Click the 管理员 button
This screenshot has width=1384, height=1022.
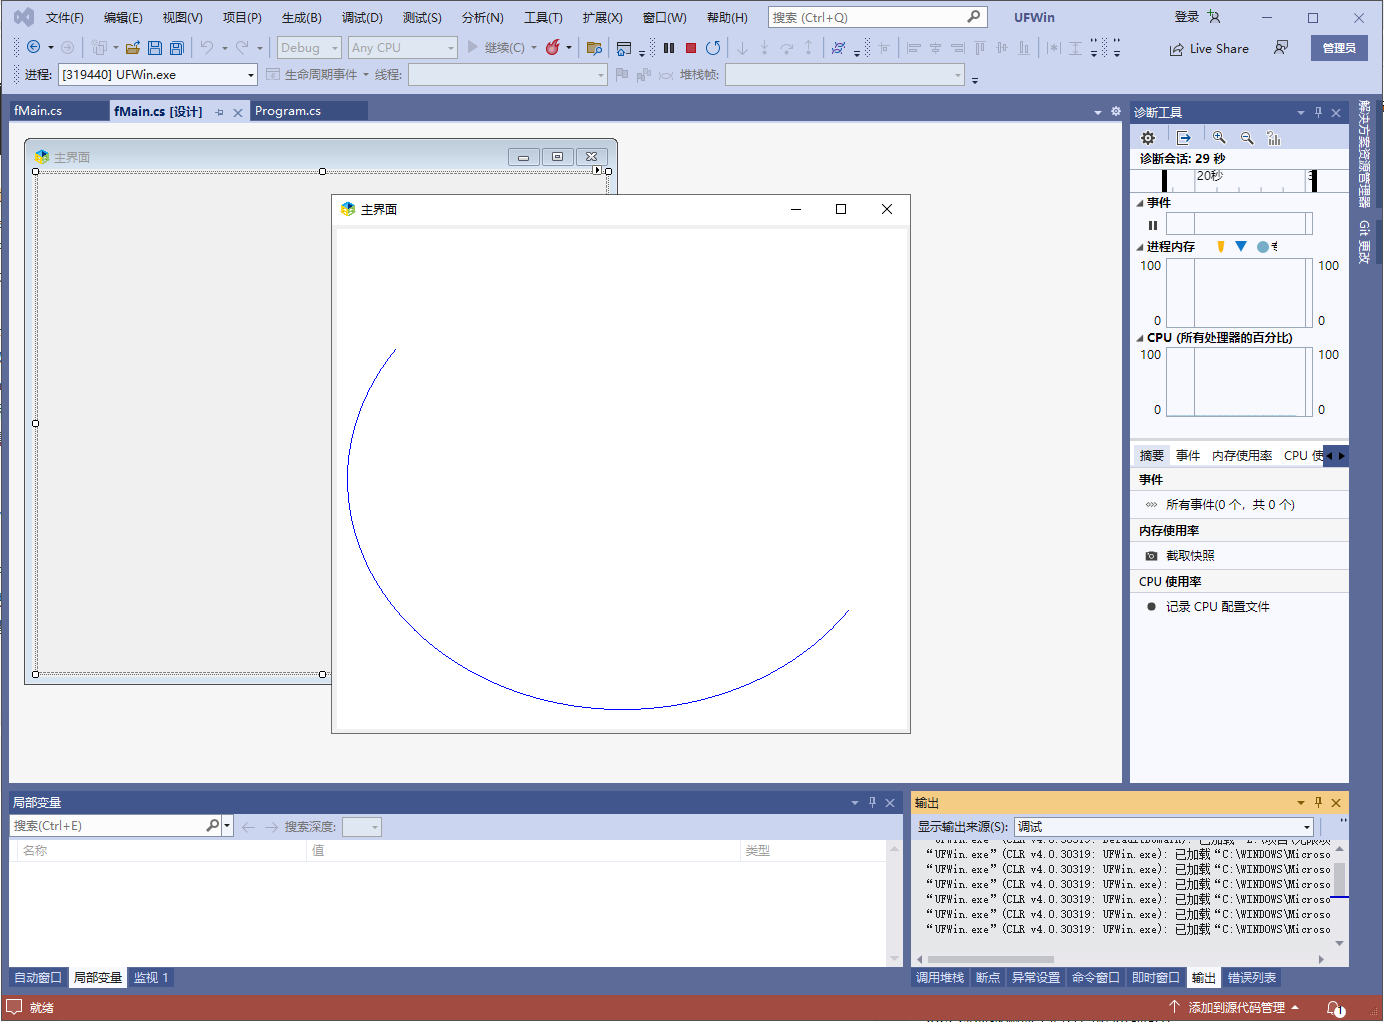(1339, 48)
